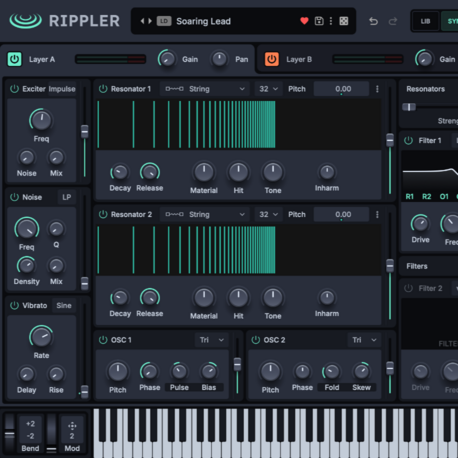The height and width of the screenshot is (458, 458).
Task: Click the Exciter level vertical slider
Action: (85, 132)
